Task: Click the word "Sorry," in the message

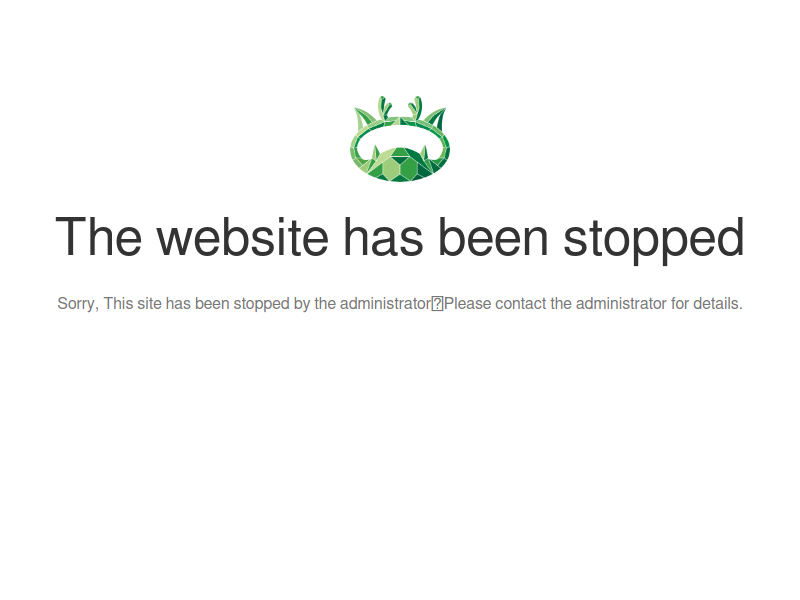Action: coord(78,304)
